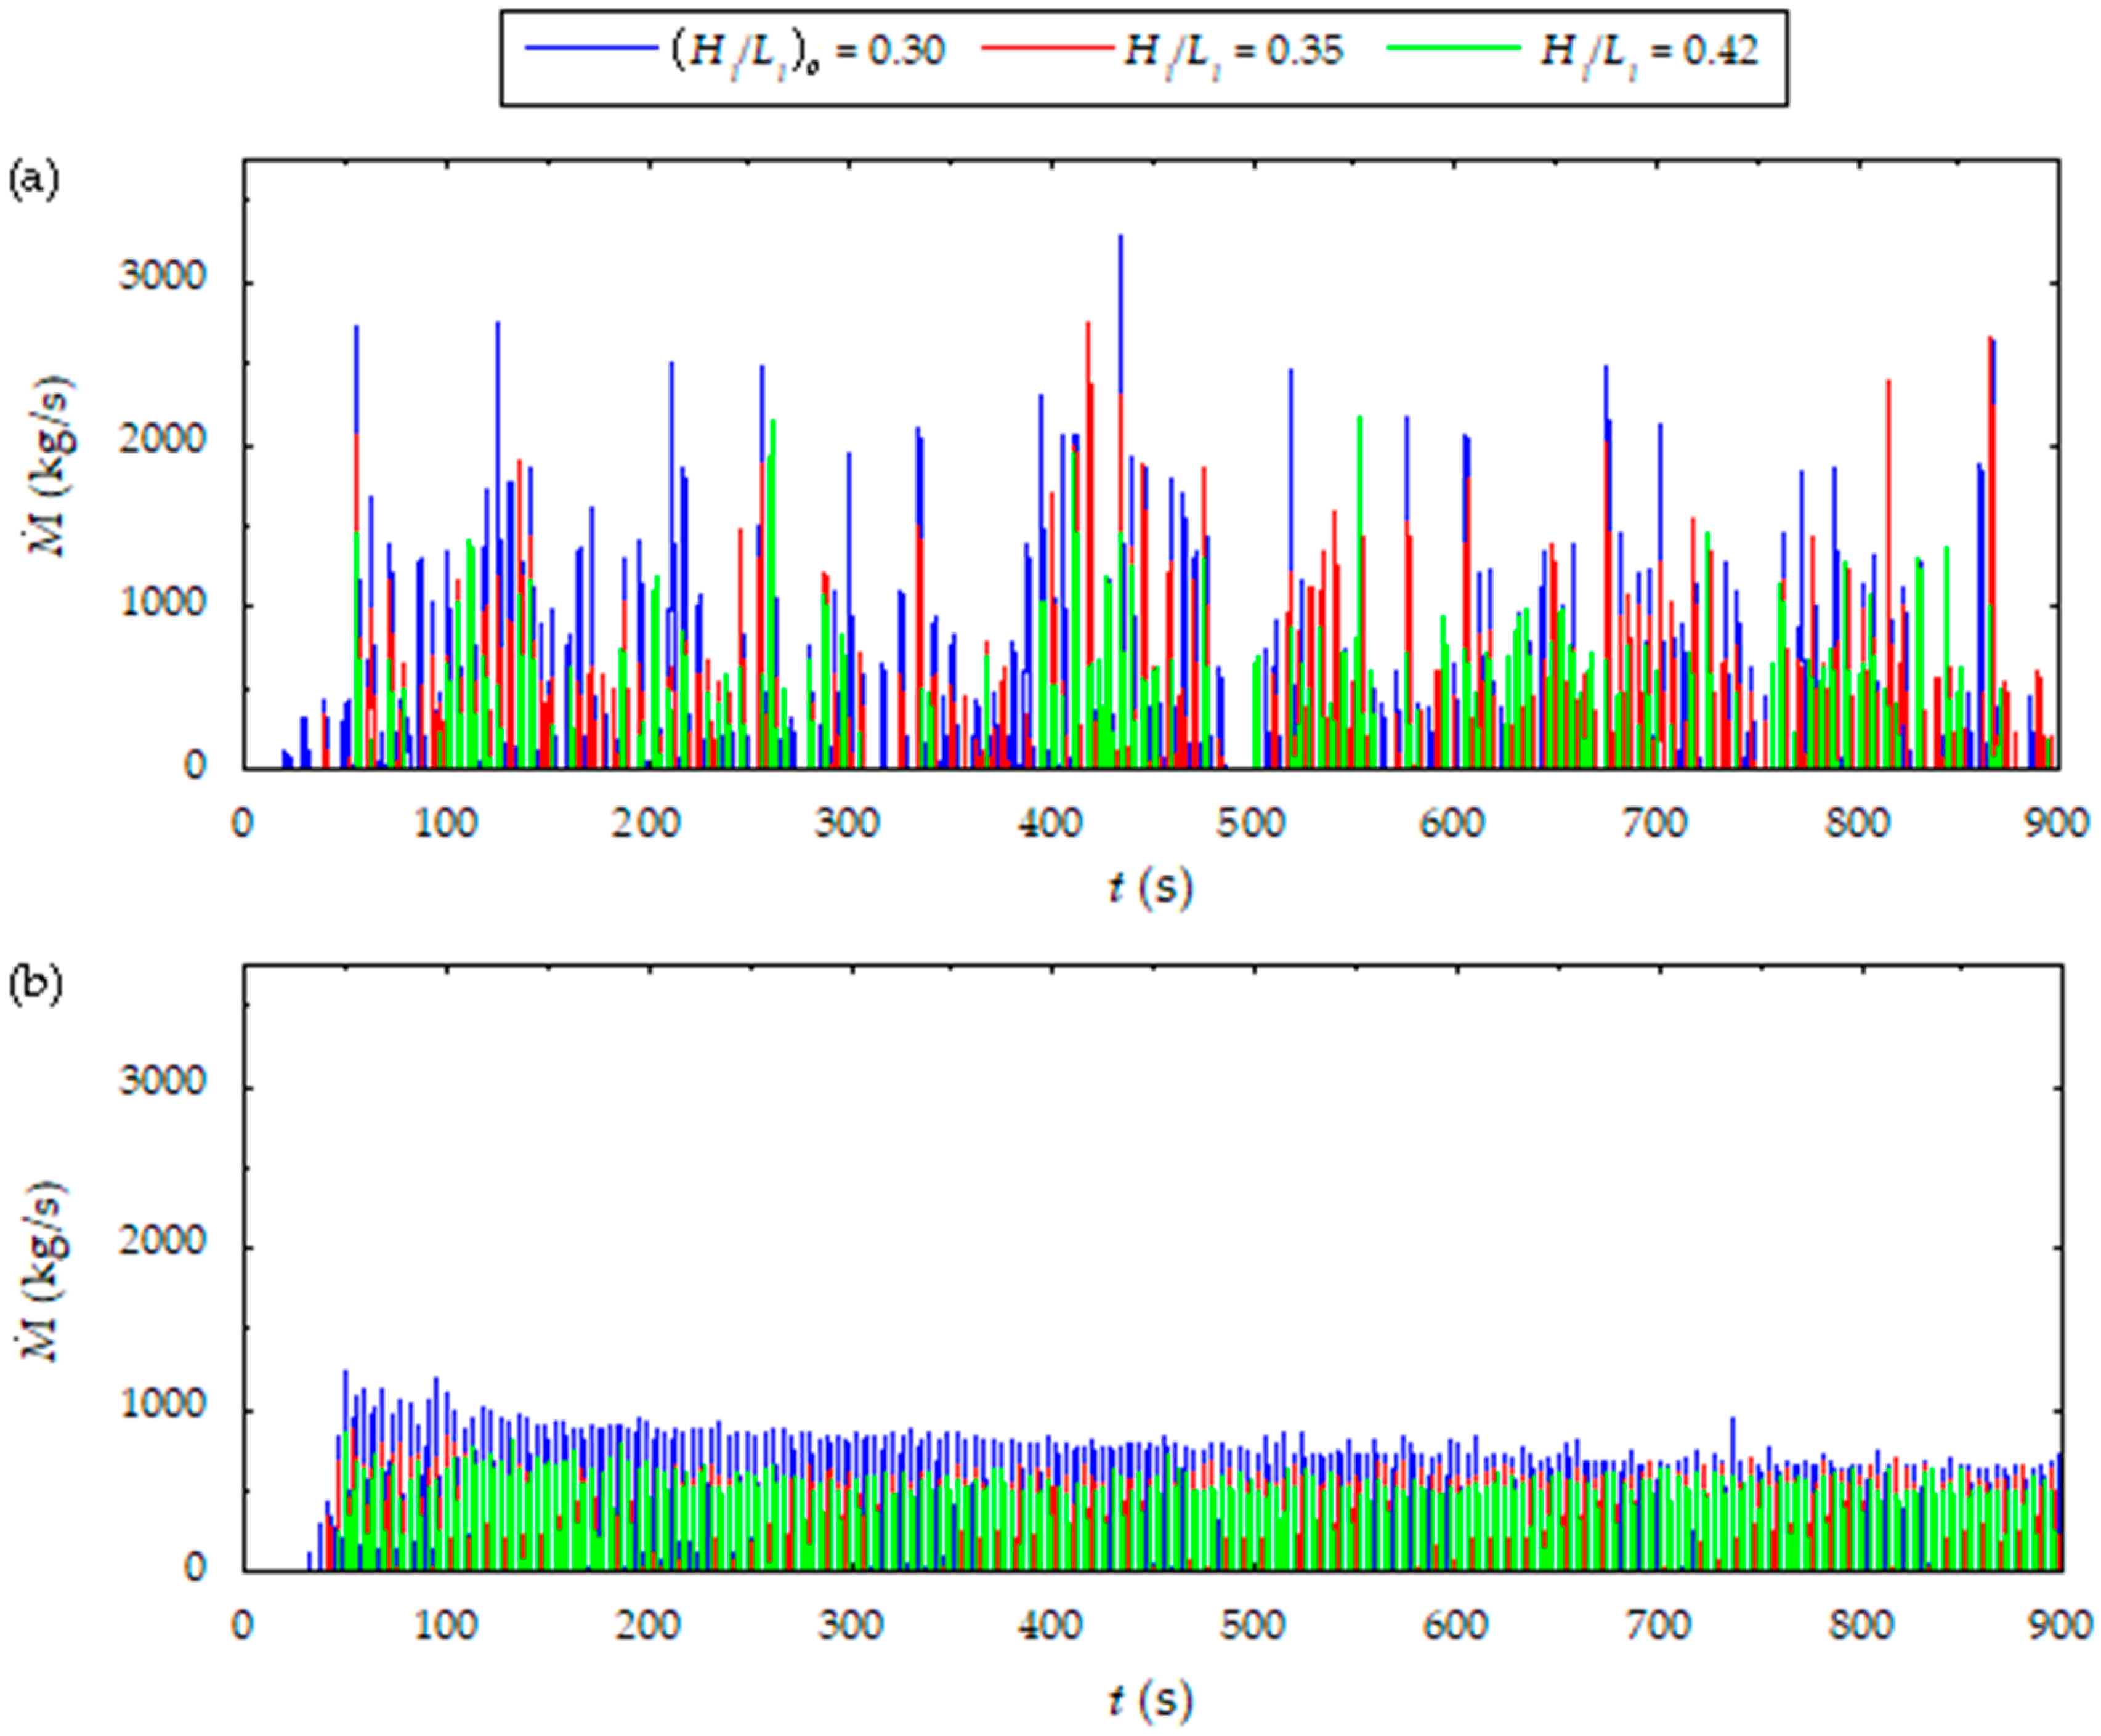Click the panel label (b)
Screen dimensions: 2101x1736
coord(35,984)
